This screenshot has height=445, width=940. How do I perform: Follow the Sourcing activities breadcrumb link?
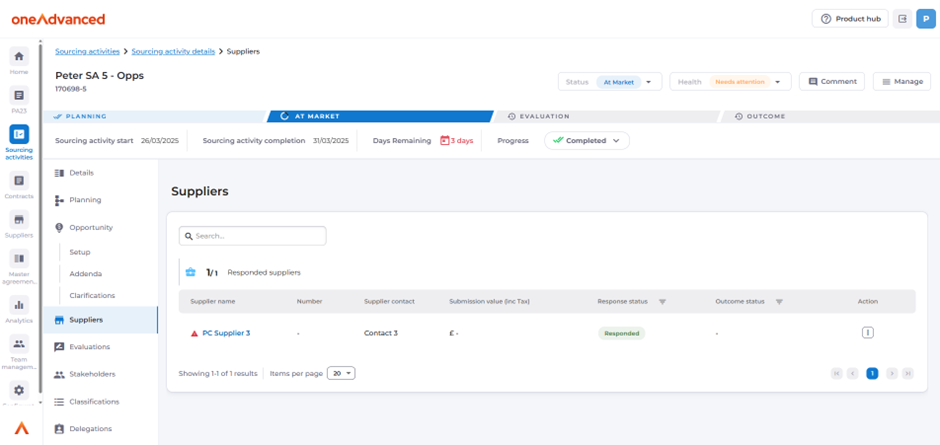88,52
